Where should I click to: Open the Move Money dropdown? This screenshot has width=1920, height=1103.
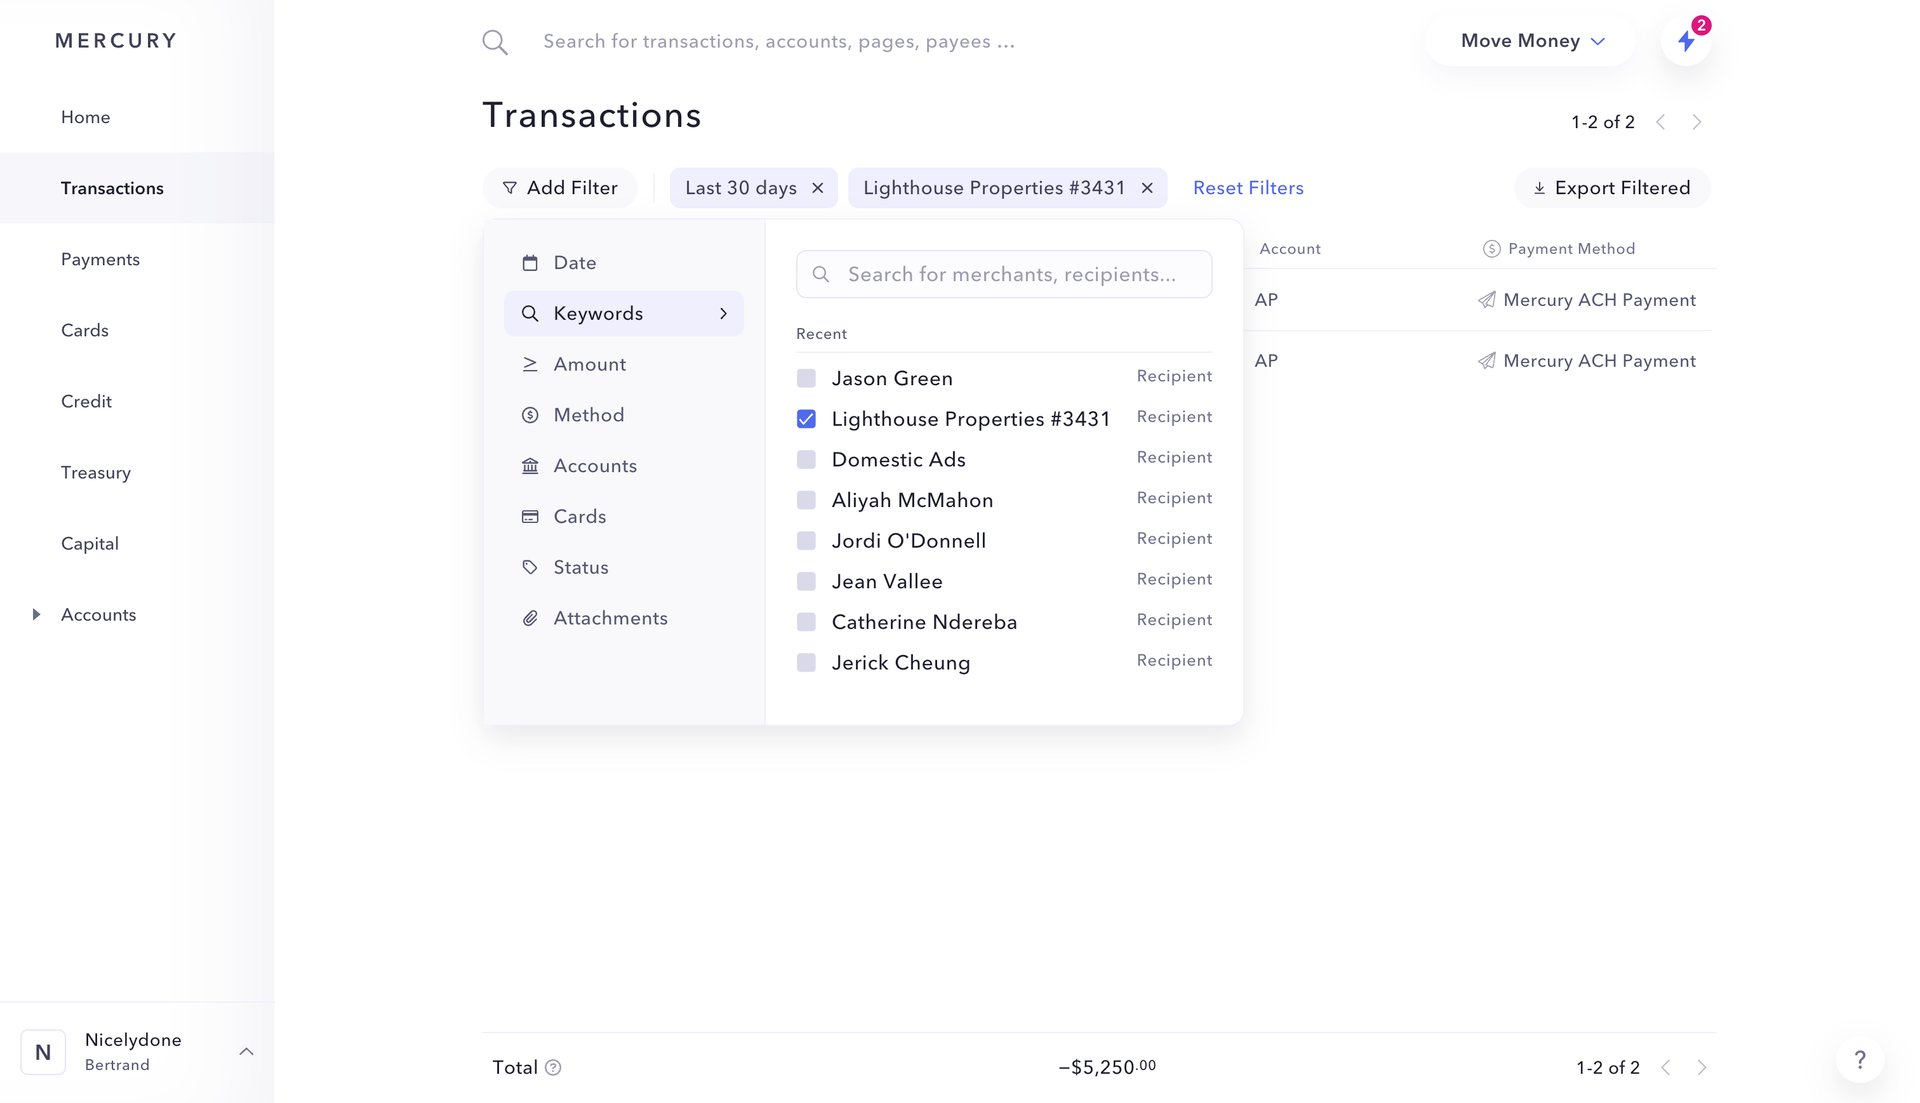tap(1530, 41)
